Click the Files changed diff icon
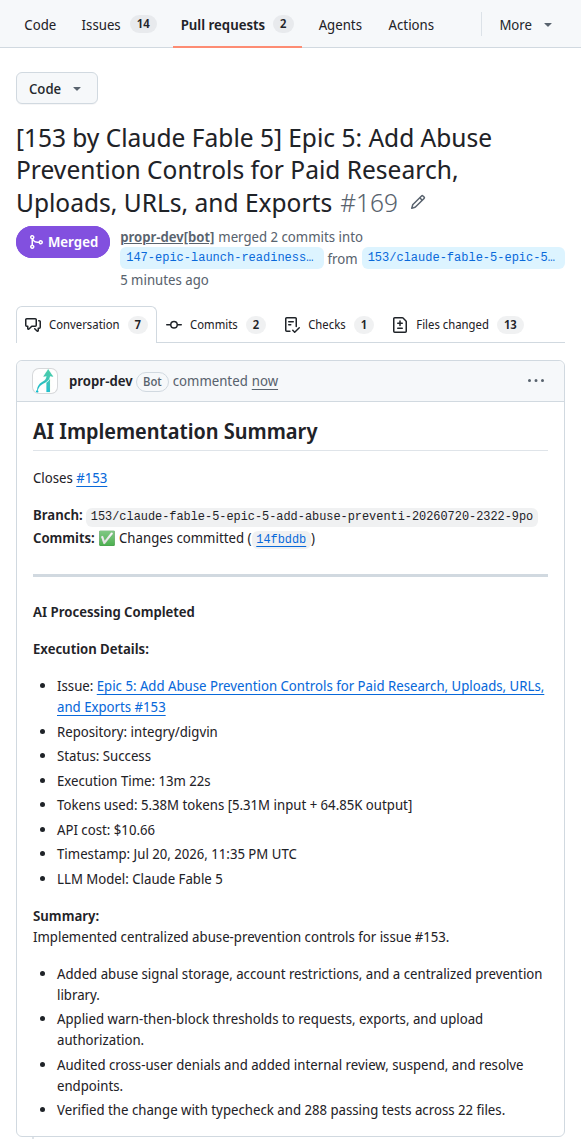 (399, 325)
